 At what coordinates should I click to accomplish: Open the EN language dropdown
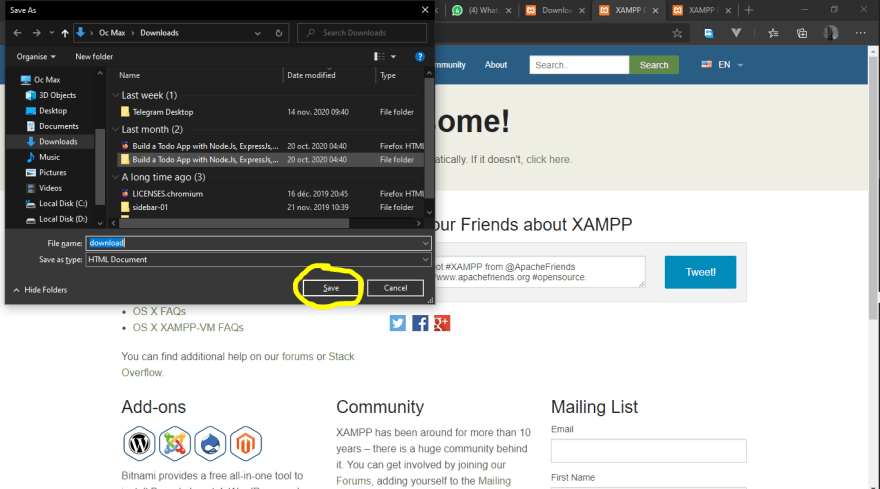point(722,65)
